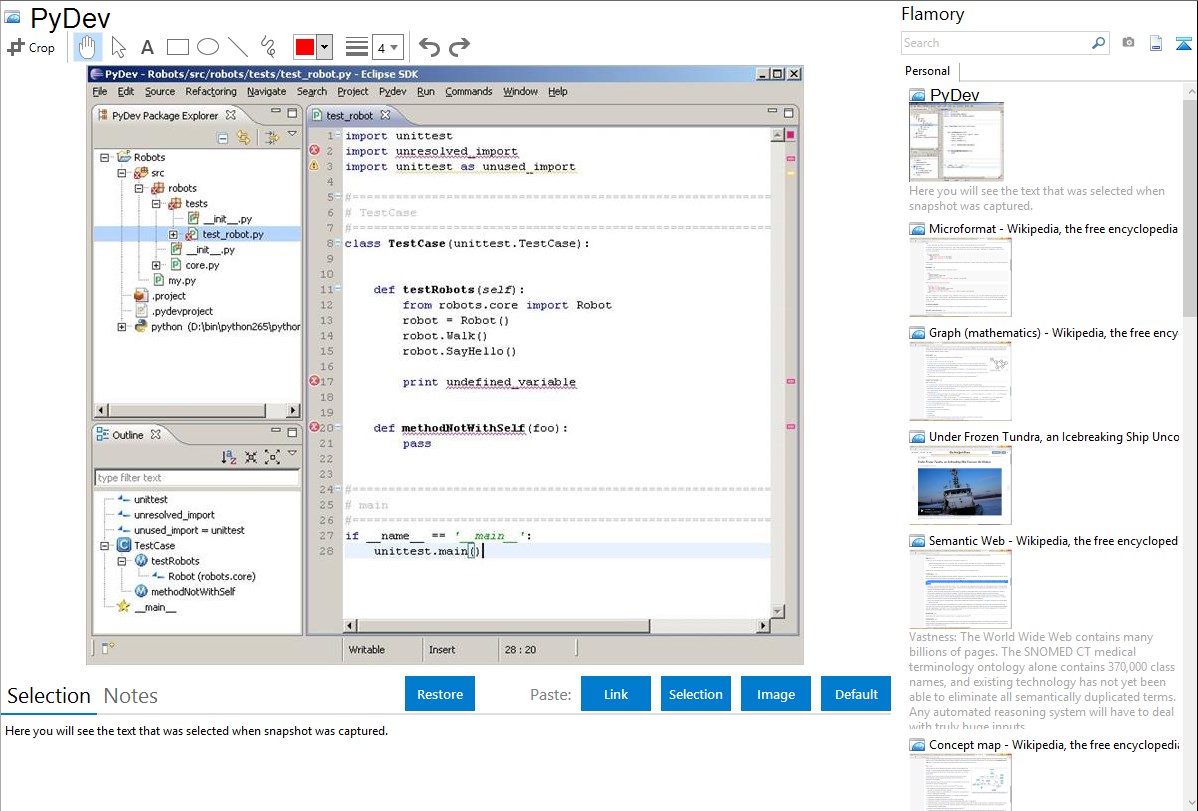Select methodNotWithSelf in the Outline

pos(193,592)
